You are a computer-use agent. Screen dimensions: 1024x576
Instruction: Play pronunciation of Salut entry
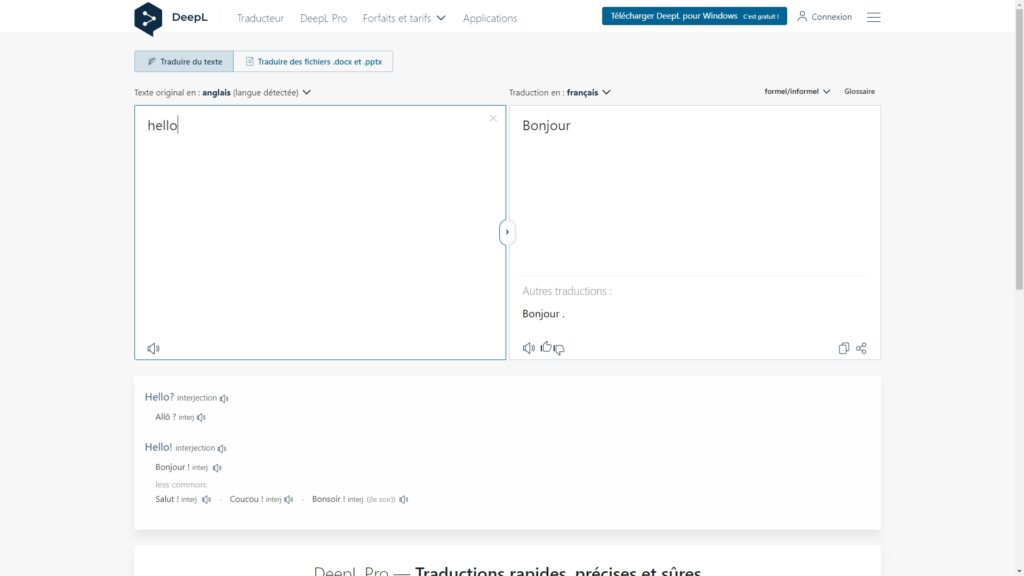[x=206, y=499]
